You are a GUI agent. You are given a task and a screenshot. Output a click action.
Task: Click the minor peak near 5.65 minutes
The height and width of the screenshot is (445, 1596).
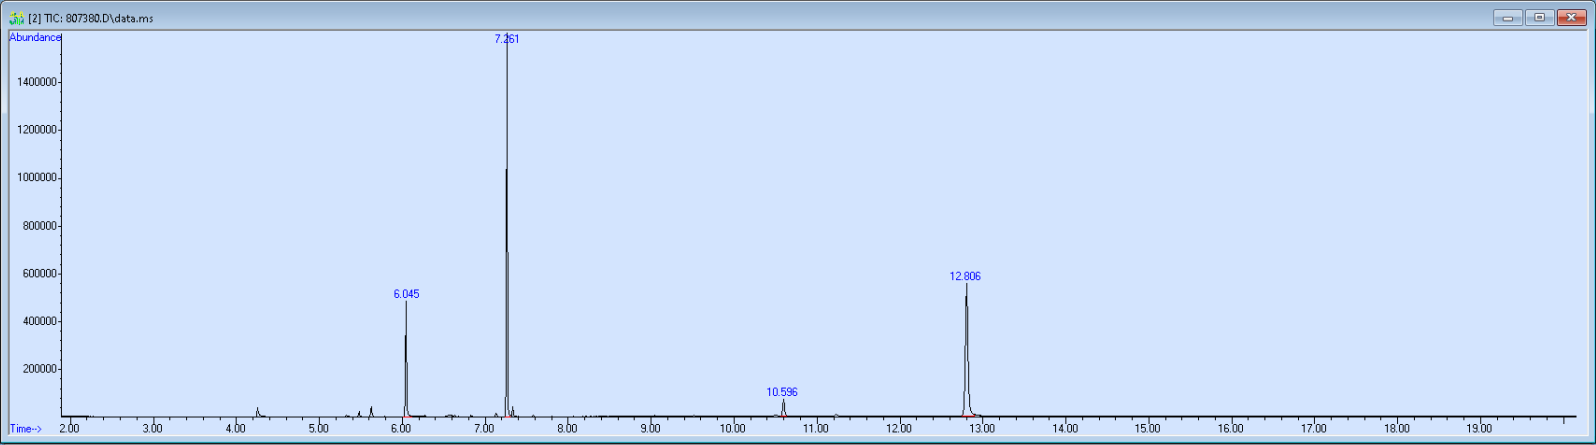(x=371, y=411)
